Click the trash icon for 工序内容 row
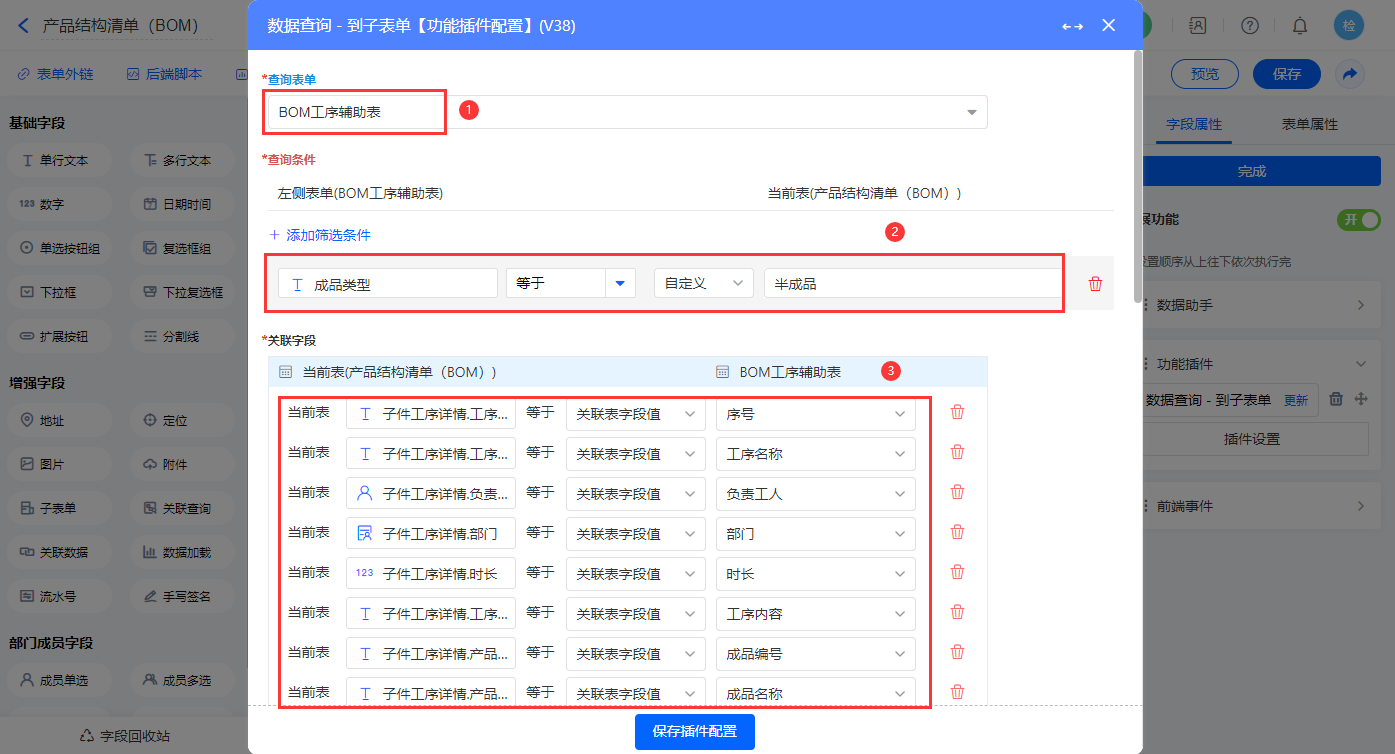 [957, 612]
